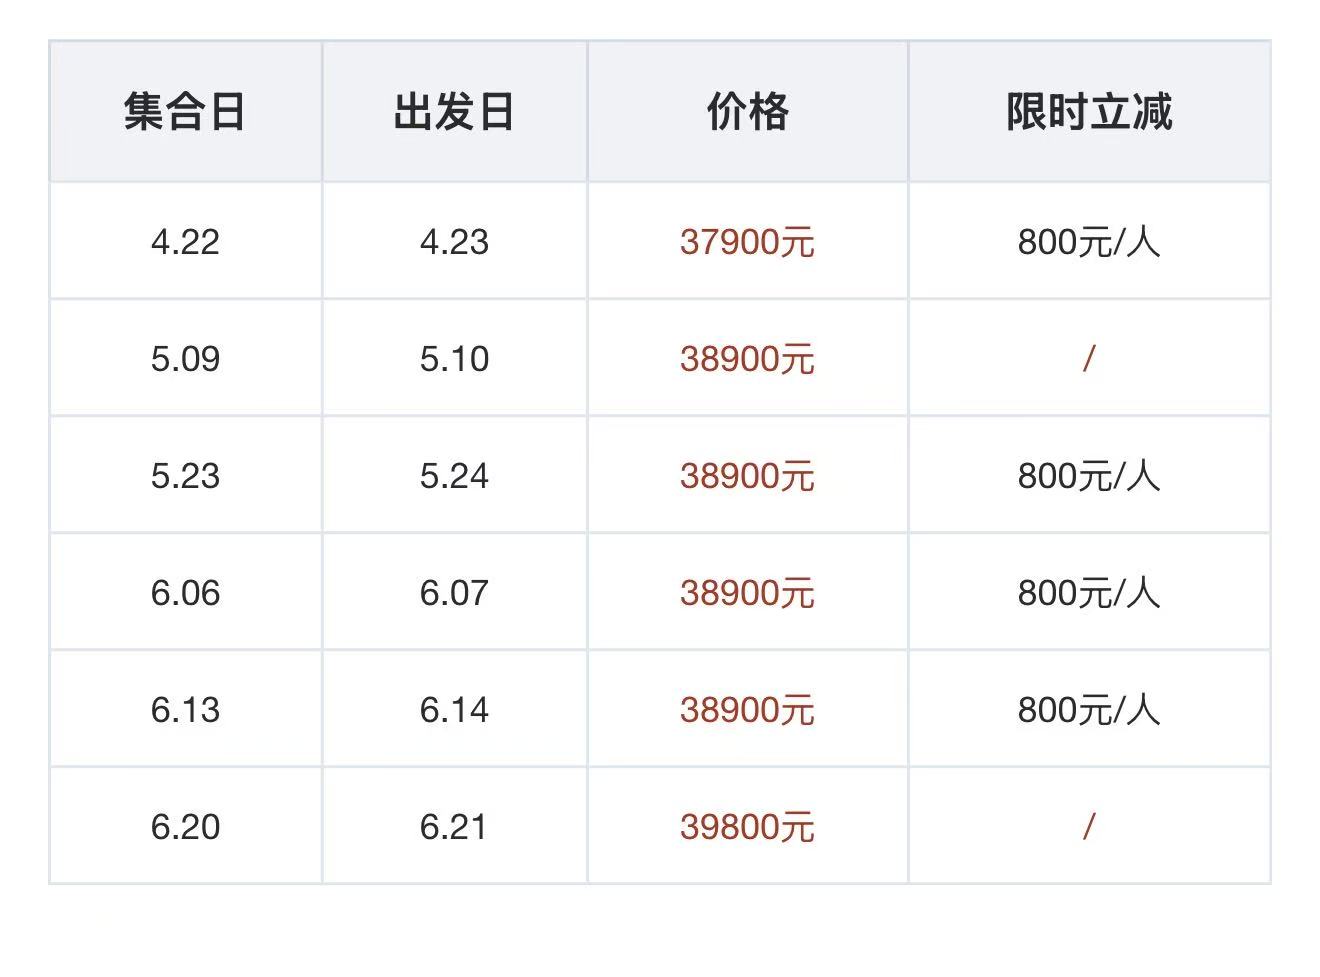The image size is (1320, 977).
Task: Click the 39800元 price
Action: tap(747, 827)
